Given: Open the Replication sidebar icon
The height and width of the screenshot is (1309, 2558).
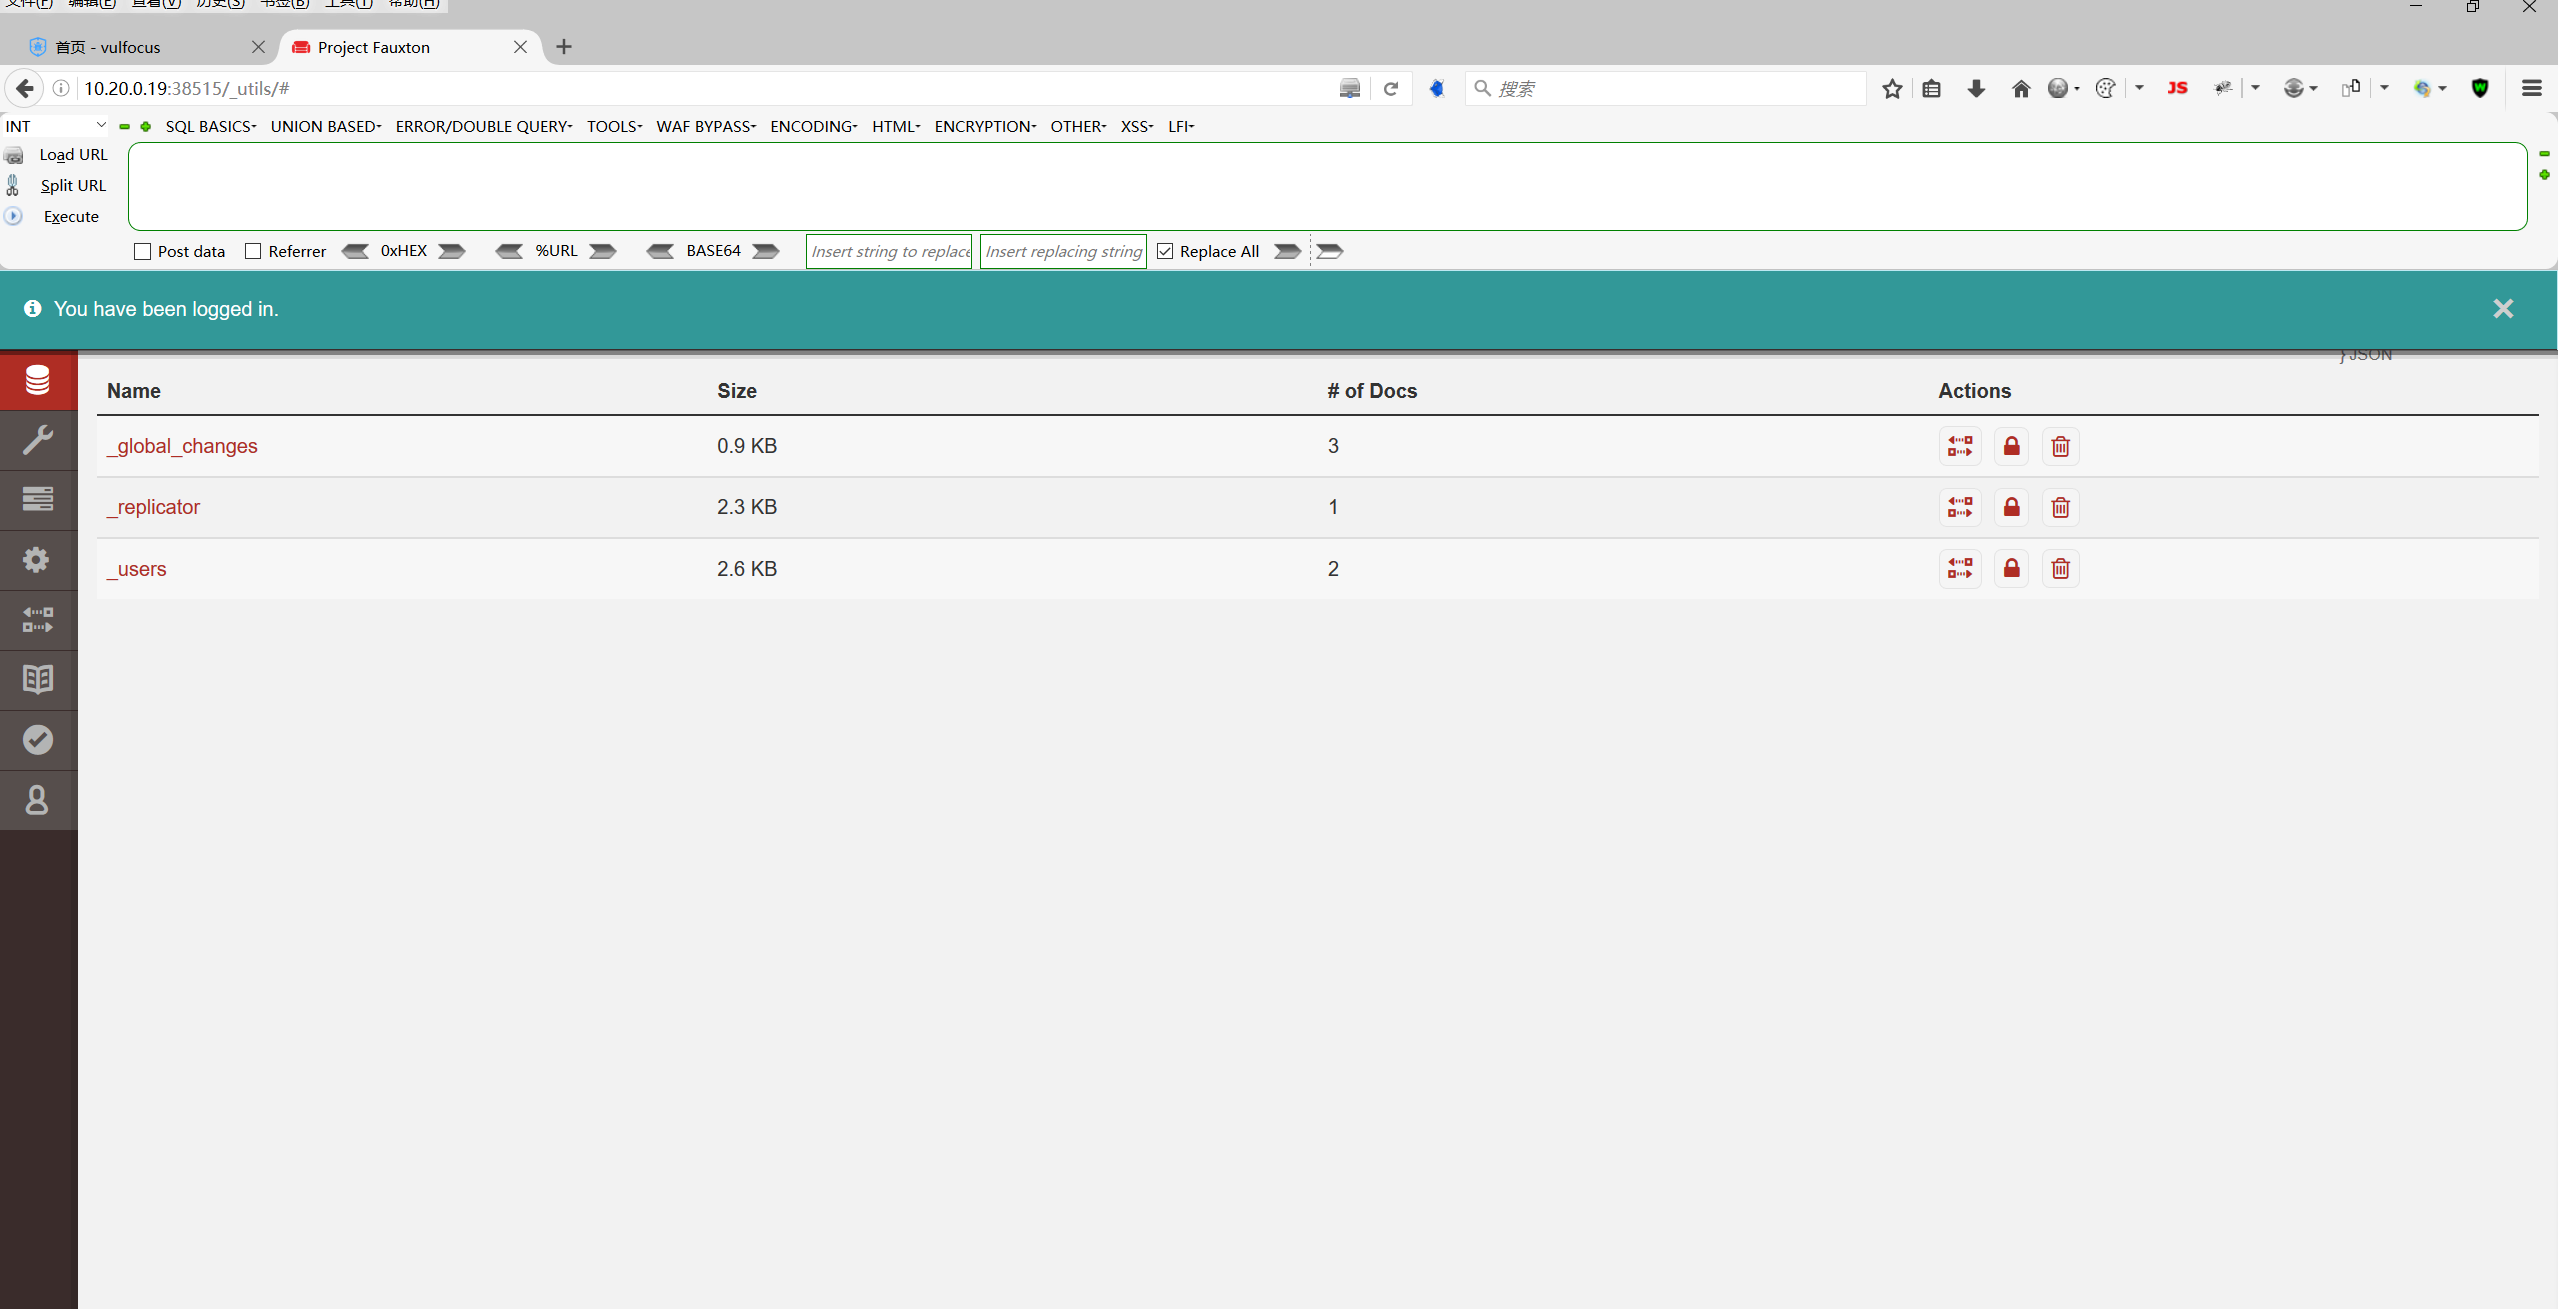Looking at the screenshot, I should 38,620.
